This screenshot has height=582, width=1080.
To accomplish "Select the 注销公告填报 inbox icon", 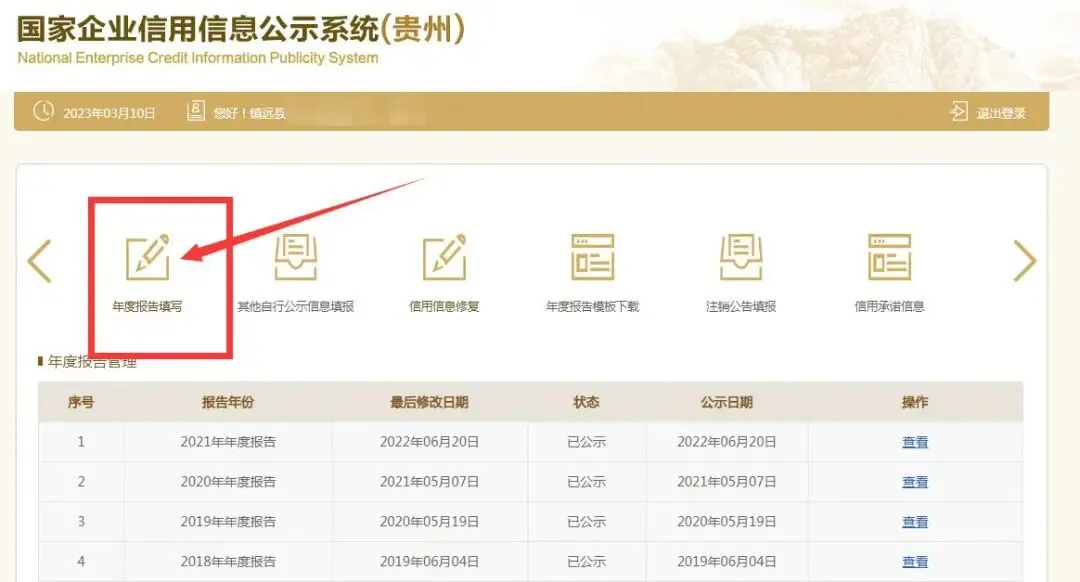I will pyautogui.click(x=740, y=258).
